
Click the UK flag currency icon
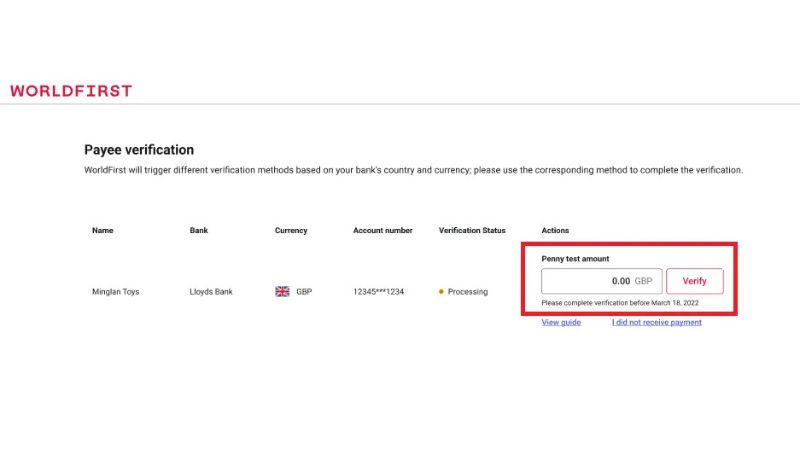(282, 291)
